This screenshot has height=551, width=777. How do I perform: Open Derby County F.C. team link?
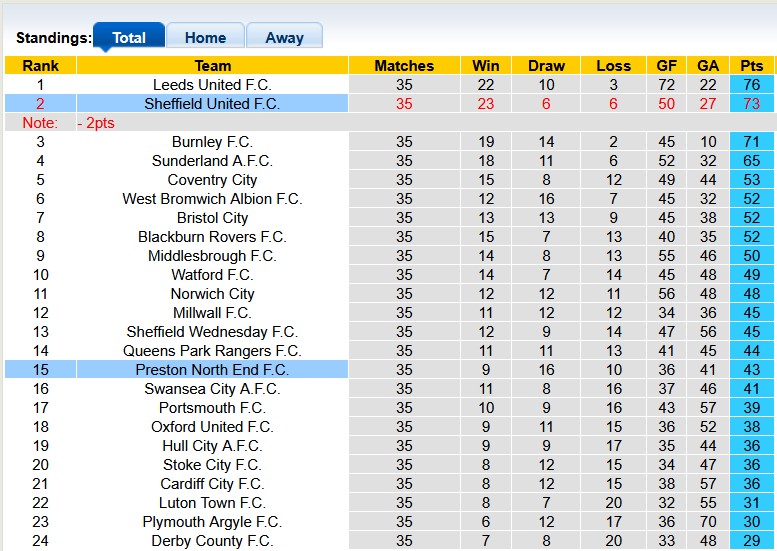(212, 541)
